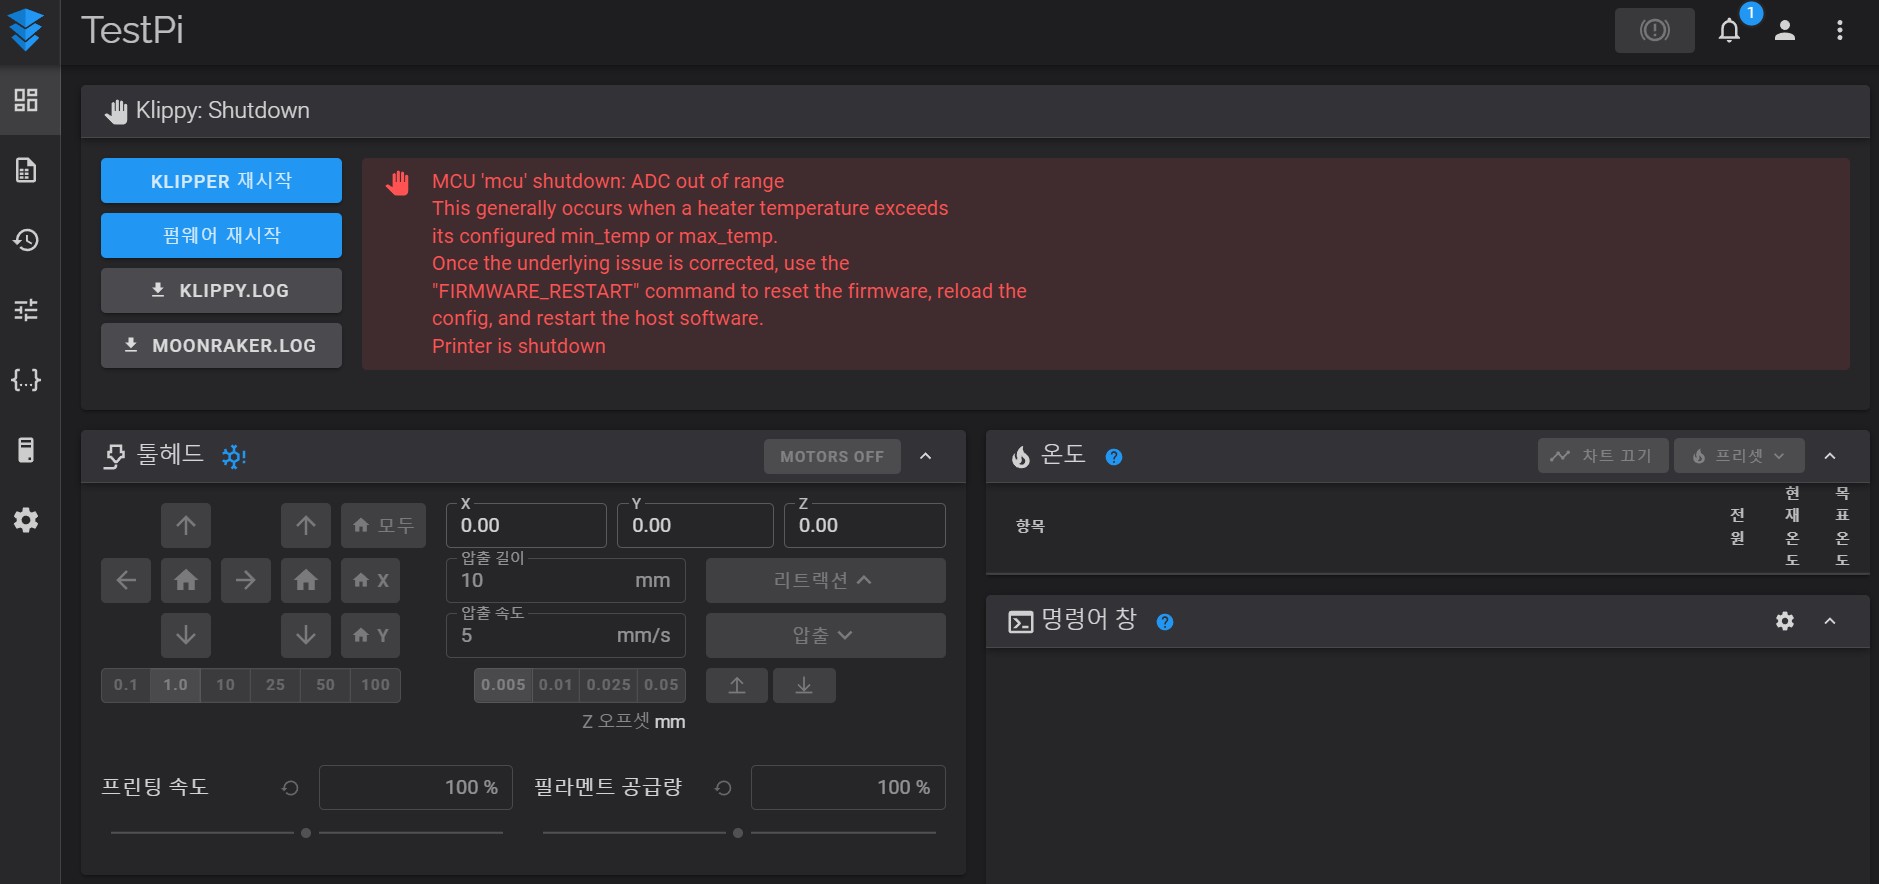Select 25 move distance
Viewport: 1879px width, 884px height.
pyautogui.click(x=276, y=685)
